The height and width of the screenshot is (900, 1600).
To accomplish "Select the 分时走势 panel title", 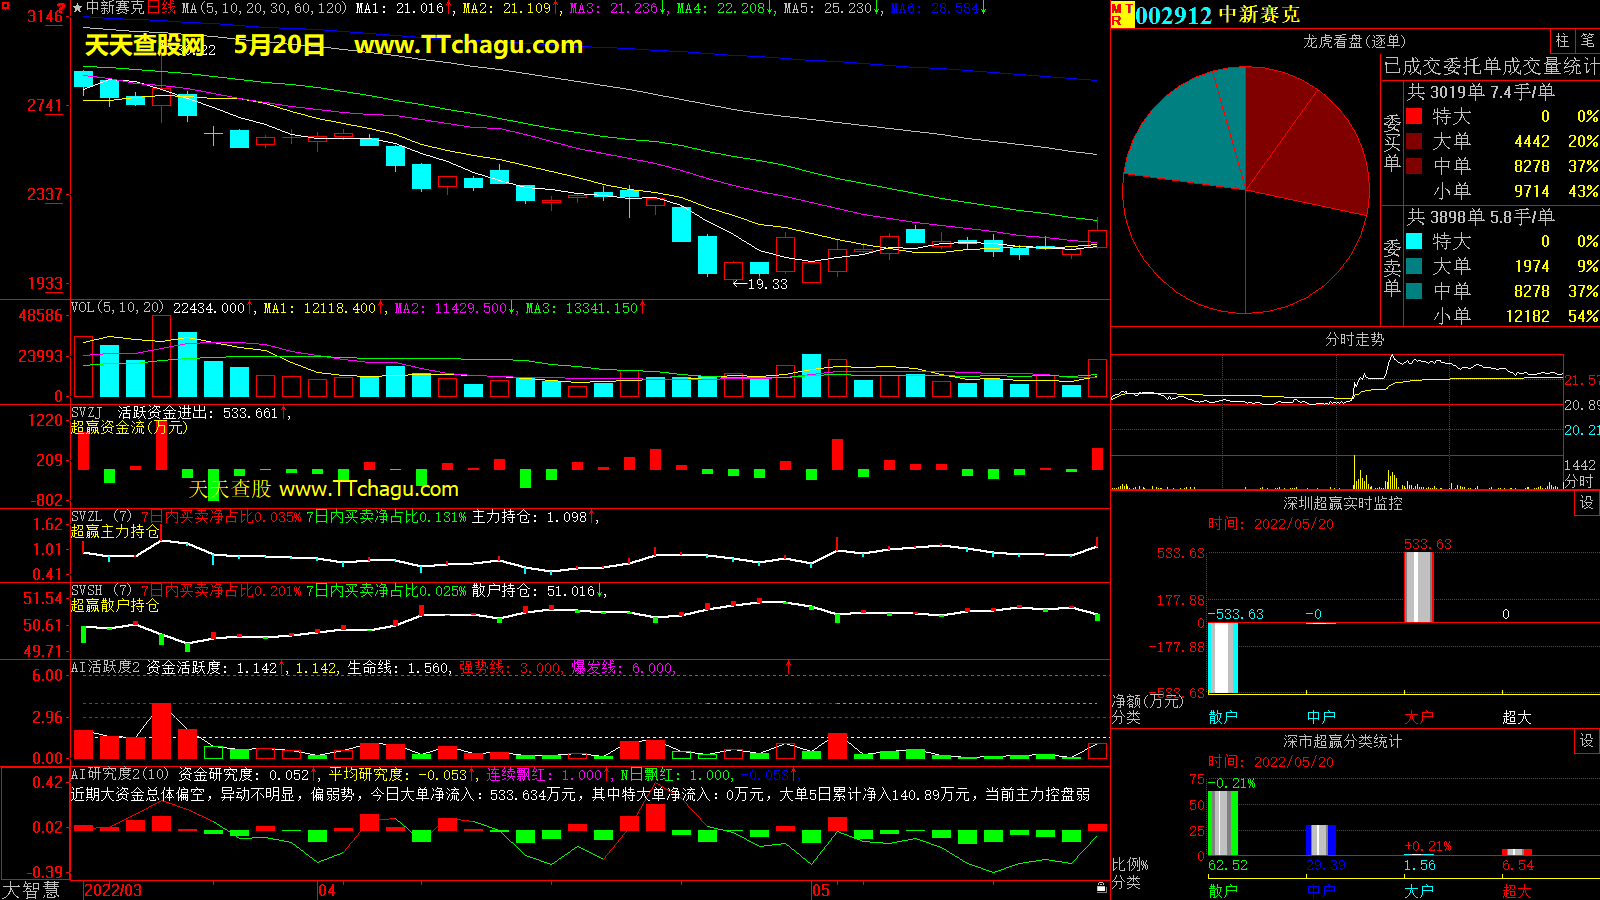I will pyautogui.click(x=1354, y=339).
